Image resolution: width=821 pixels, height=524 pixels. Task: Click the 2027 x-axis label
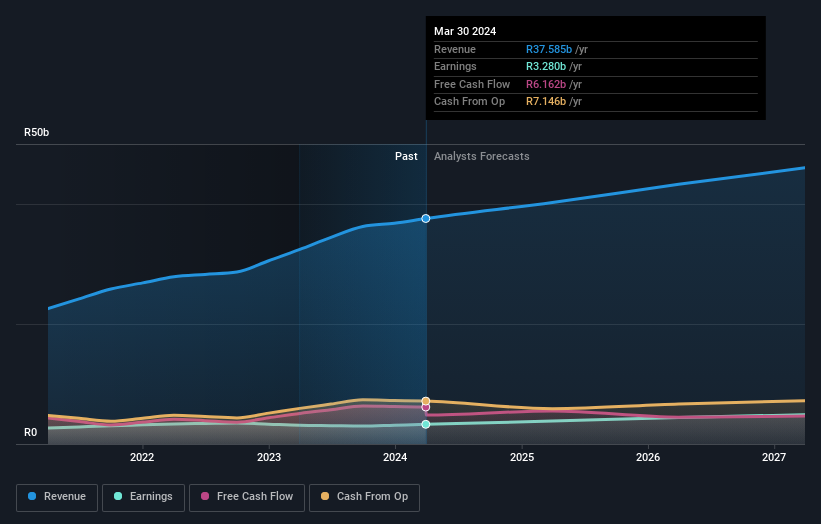[x=774, y=457]
